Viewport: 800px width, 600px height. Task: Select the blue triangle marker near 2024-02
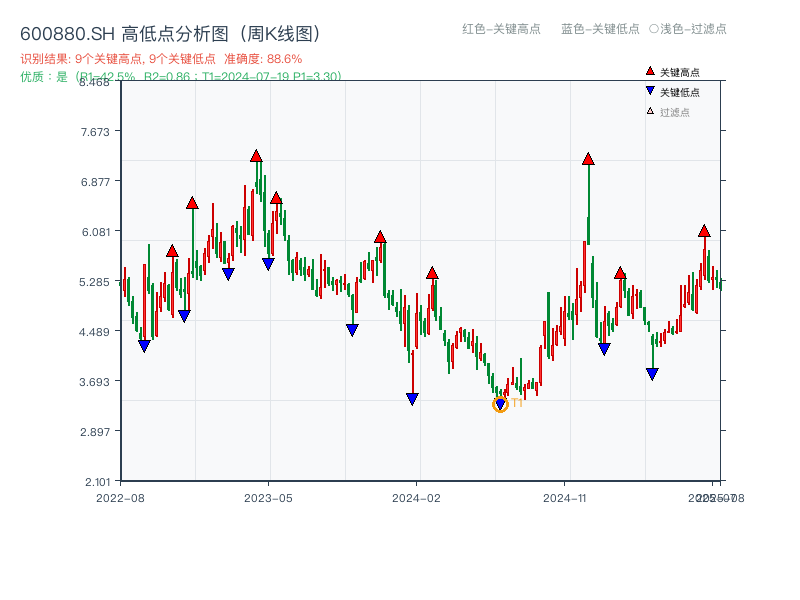[x=412, y=398]
